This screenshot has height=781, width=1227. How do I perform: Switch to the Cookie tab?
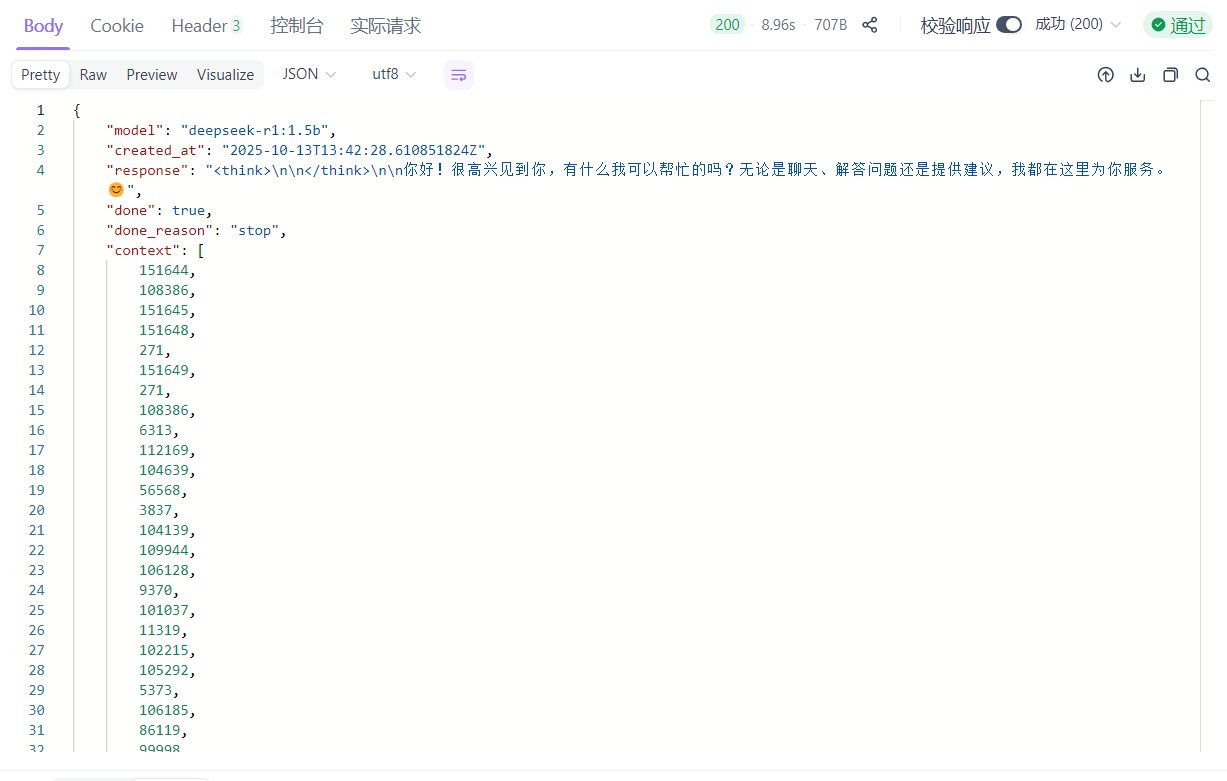[117, 26]
